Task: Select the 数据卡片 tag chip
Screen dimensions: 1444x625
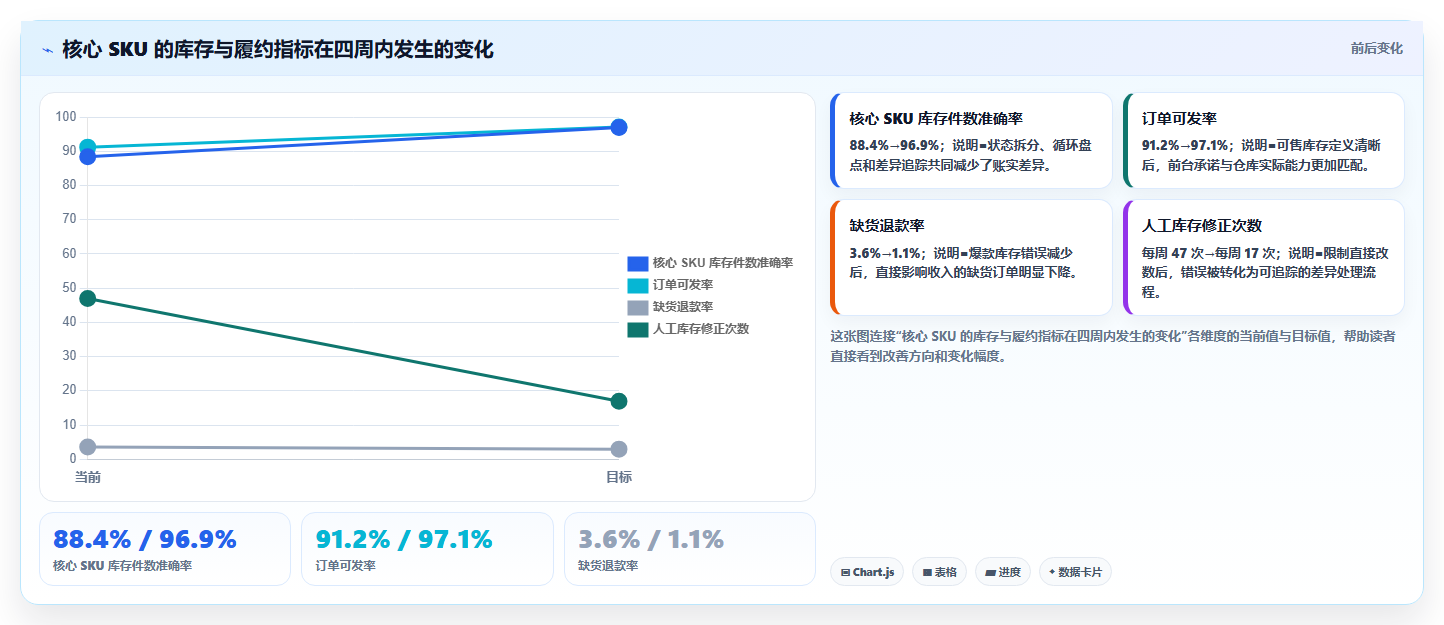Action: pos(1075,572)
